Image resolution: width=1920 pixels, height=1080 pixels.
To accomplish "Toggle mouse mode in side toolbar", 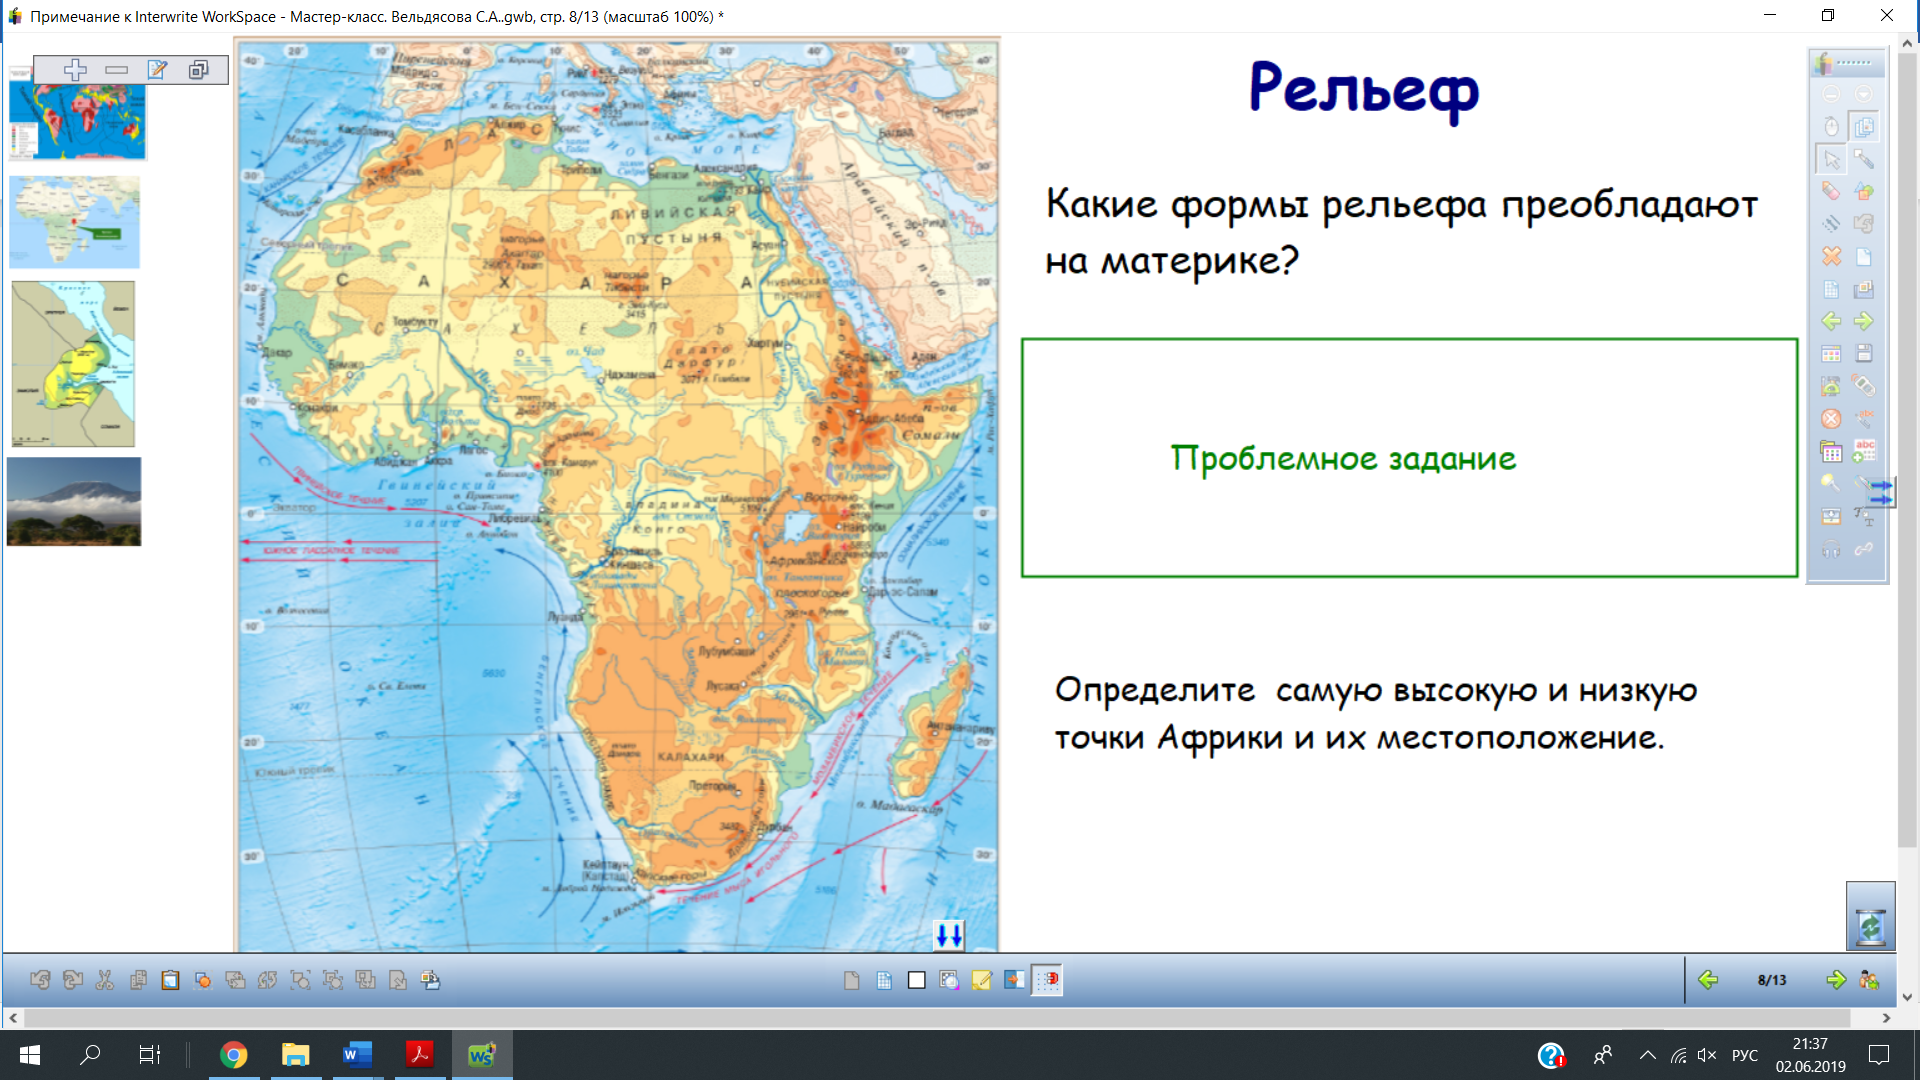I will click(x=1831, y=126).
